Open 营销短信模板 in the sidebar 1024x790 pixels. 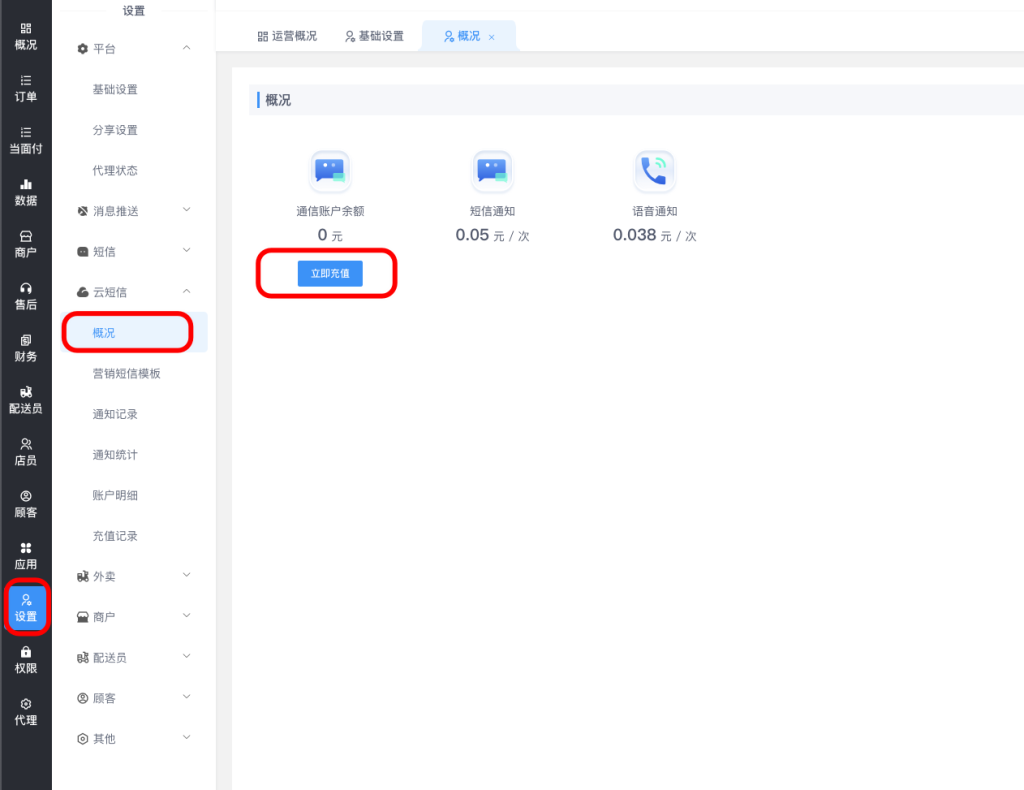[126, 373]
